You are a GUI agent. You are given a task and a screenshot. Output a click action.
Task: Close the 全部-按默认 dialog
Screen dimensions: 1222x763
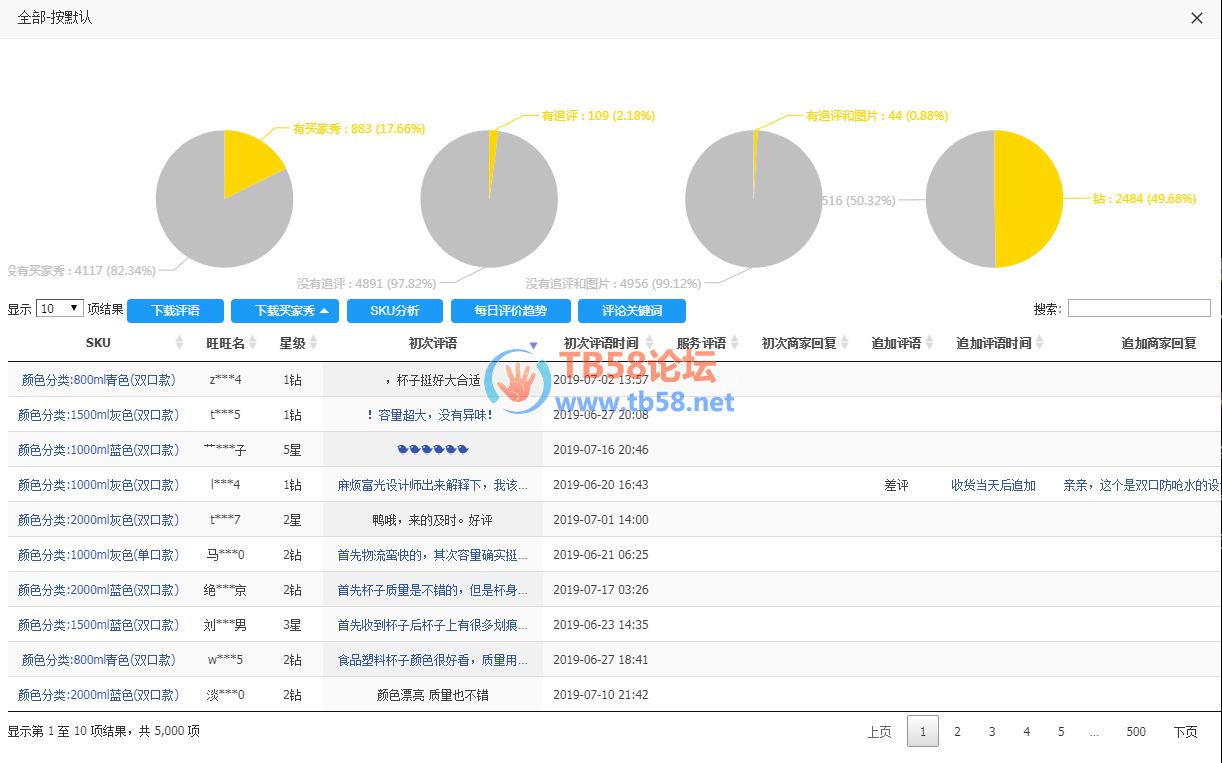pos(1197,18)
